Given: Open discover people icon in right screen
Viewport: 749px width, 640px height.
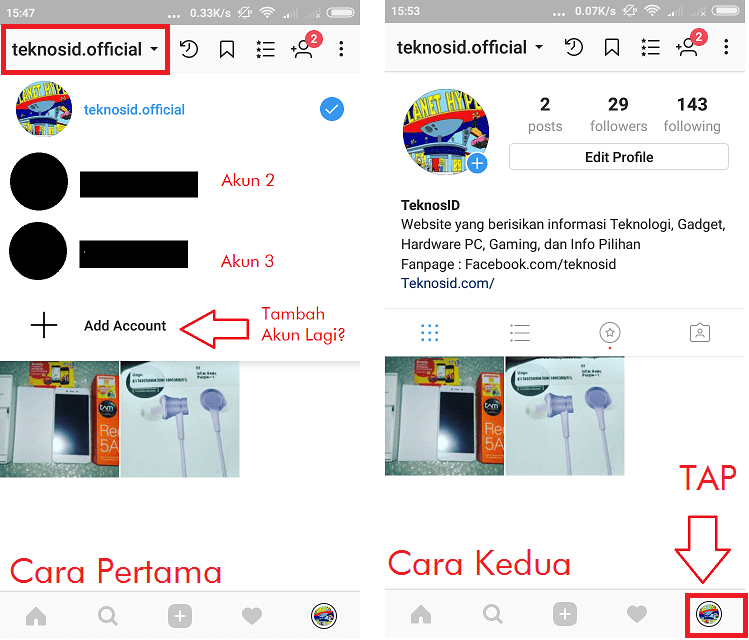Looking at the screenshot, I should (691, 43).
